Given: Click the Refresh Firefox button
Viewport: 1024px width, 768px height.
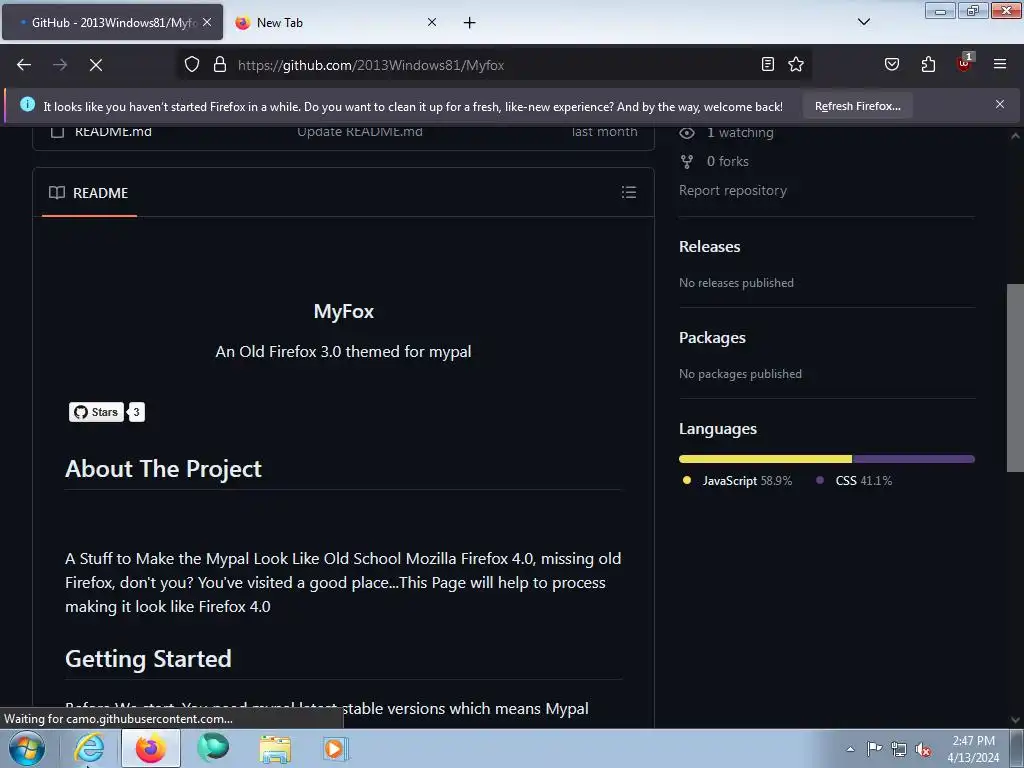Looking at the screenshot, I should click(857, 106).
